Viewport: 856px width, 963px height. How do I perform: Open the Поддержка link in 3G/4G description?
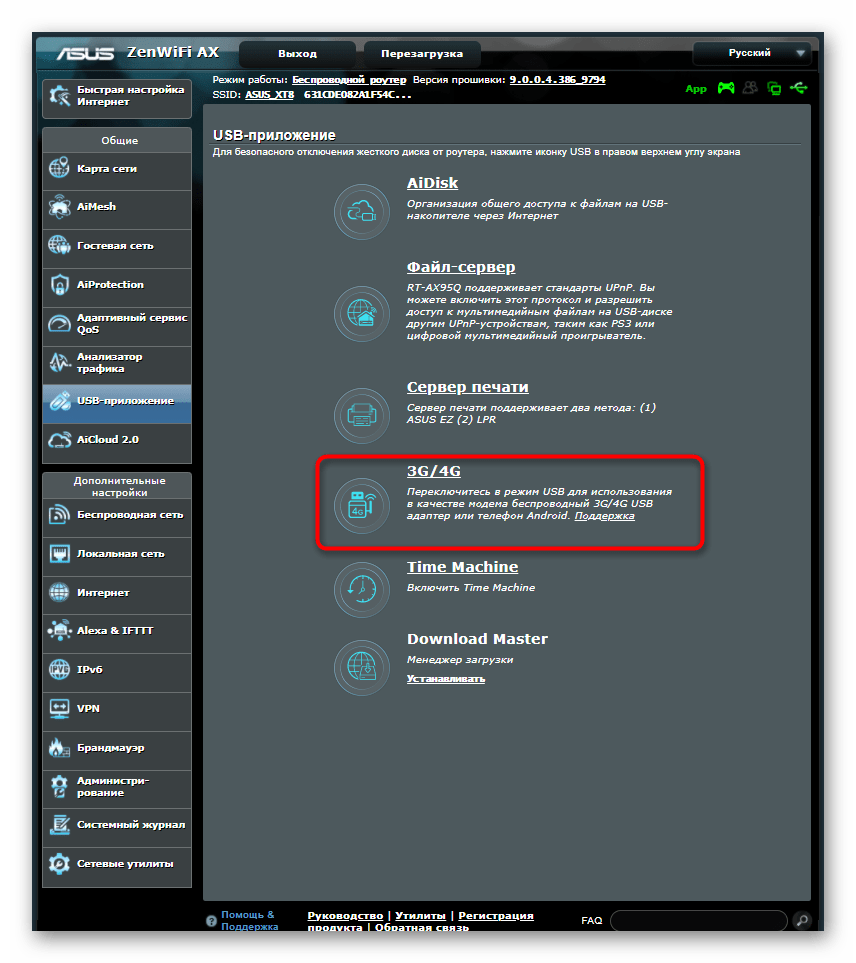click(x=604, y=516)
